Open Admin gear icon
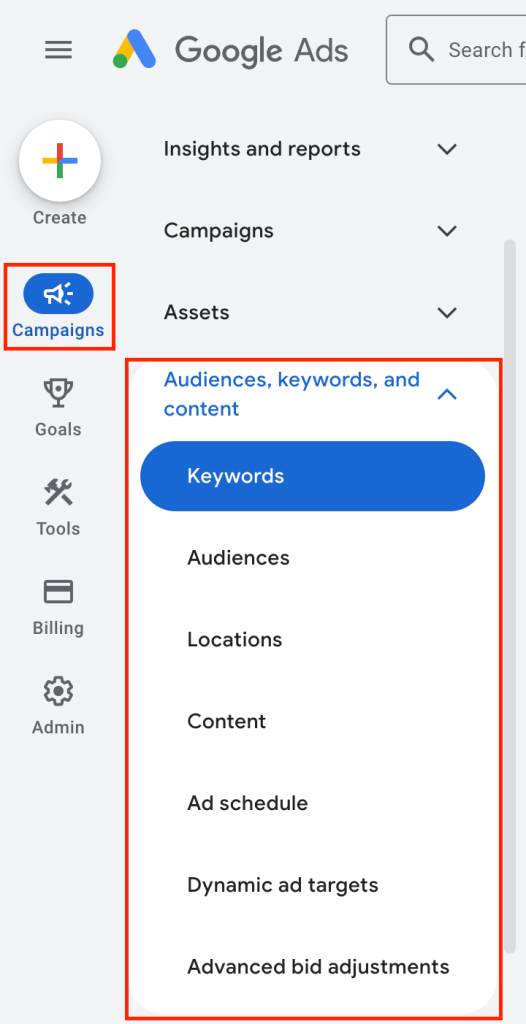 click(58, 691)
